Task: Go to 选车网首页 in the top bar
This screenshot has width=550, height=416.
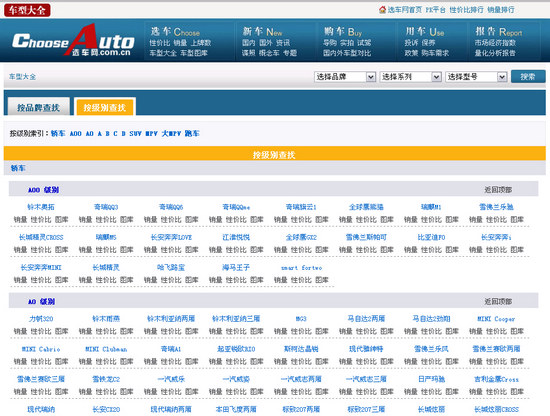Action: pos(404,10)
